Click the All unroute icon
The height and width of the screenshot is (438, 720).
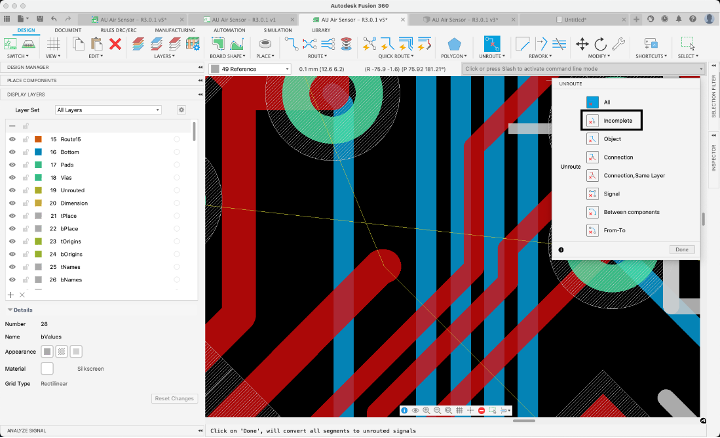tap(592, 101)
